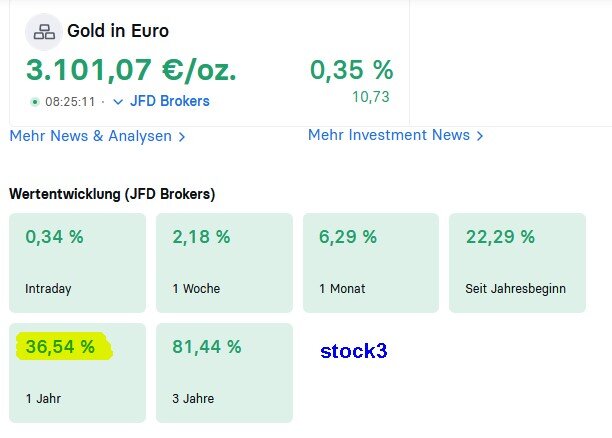Click the highlighted 36,54 % value
The width and height of the screenshot is (612, 438).
pyautogui.click(x=61, y=347)
